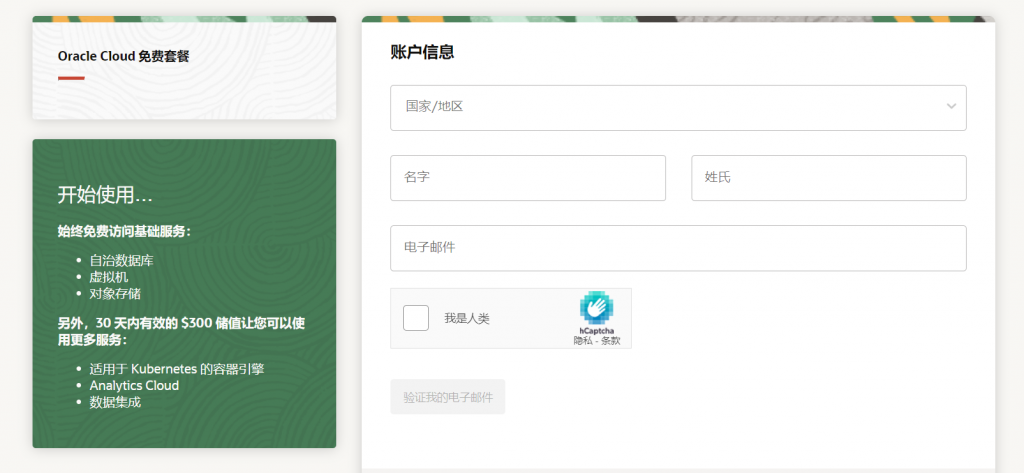Open the hCaptcha 条款 terms link
The height and width of the screenshot is (473, 1024).
pos(611,340)
